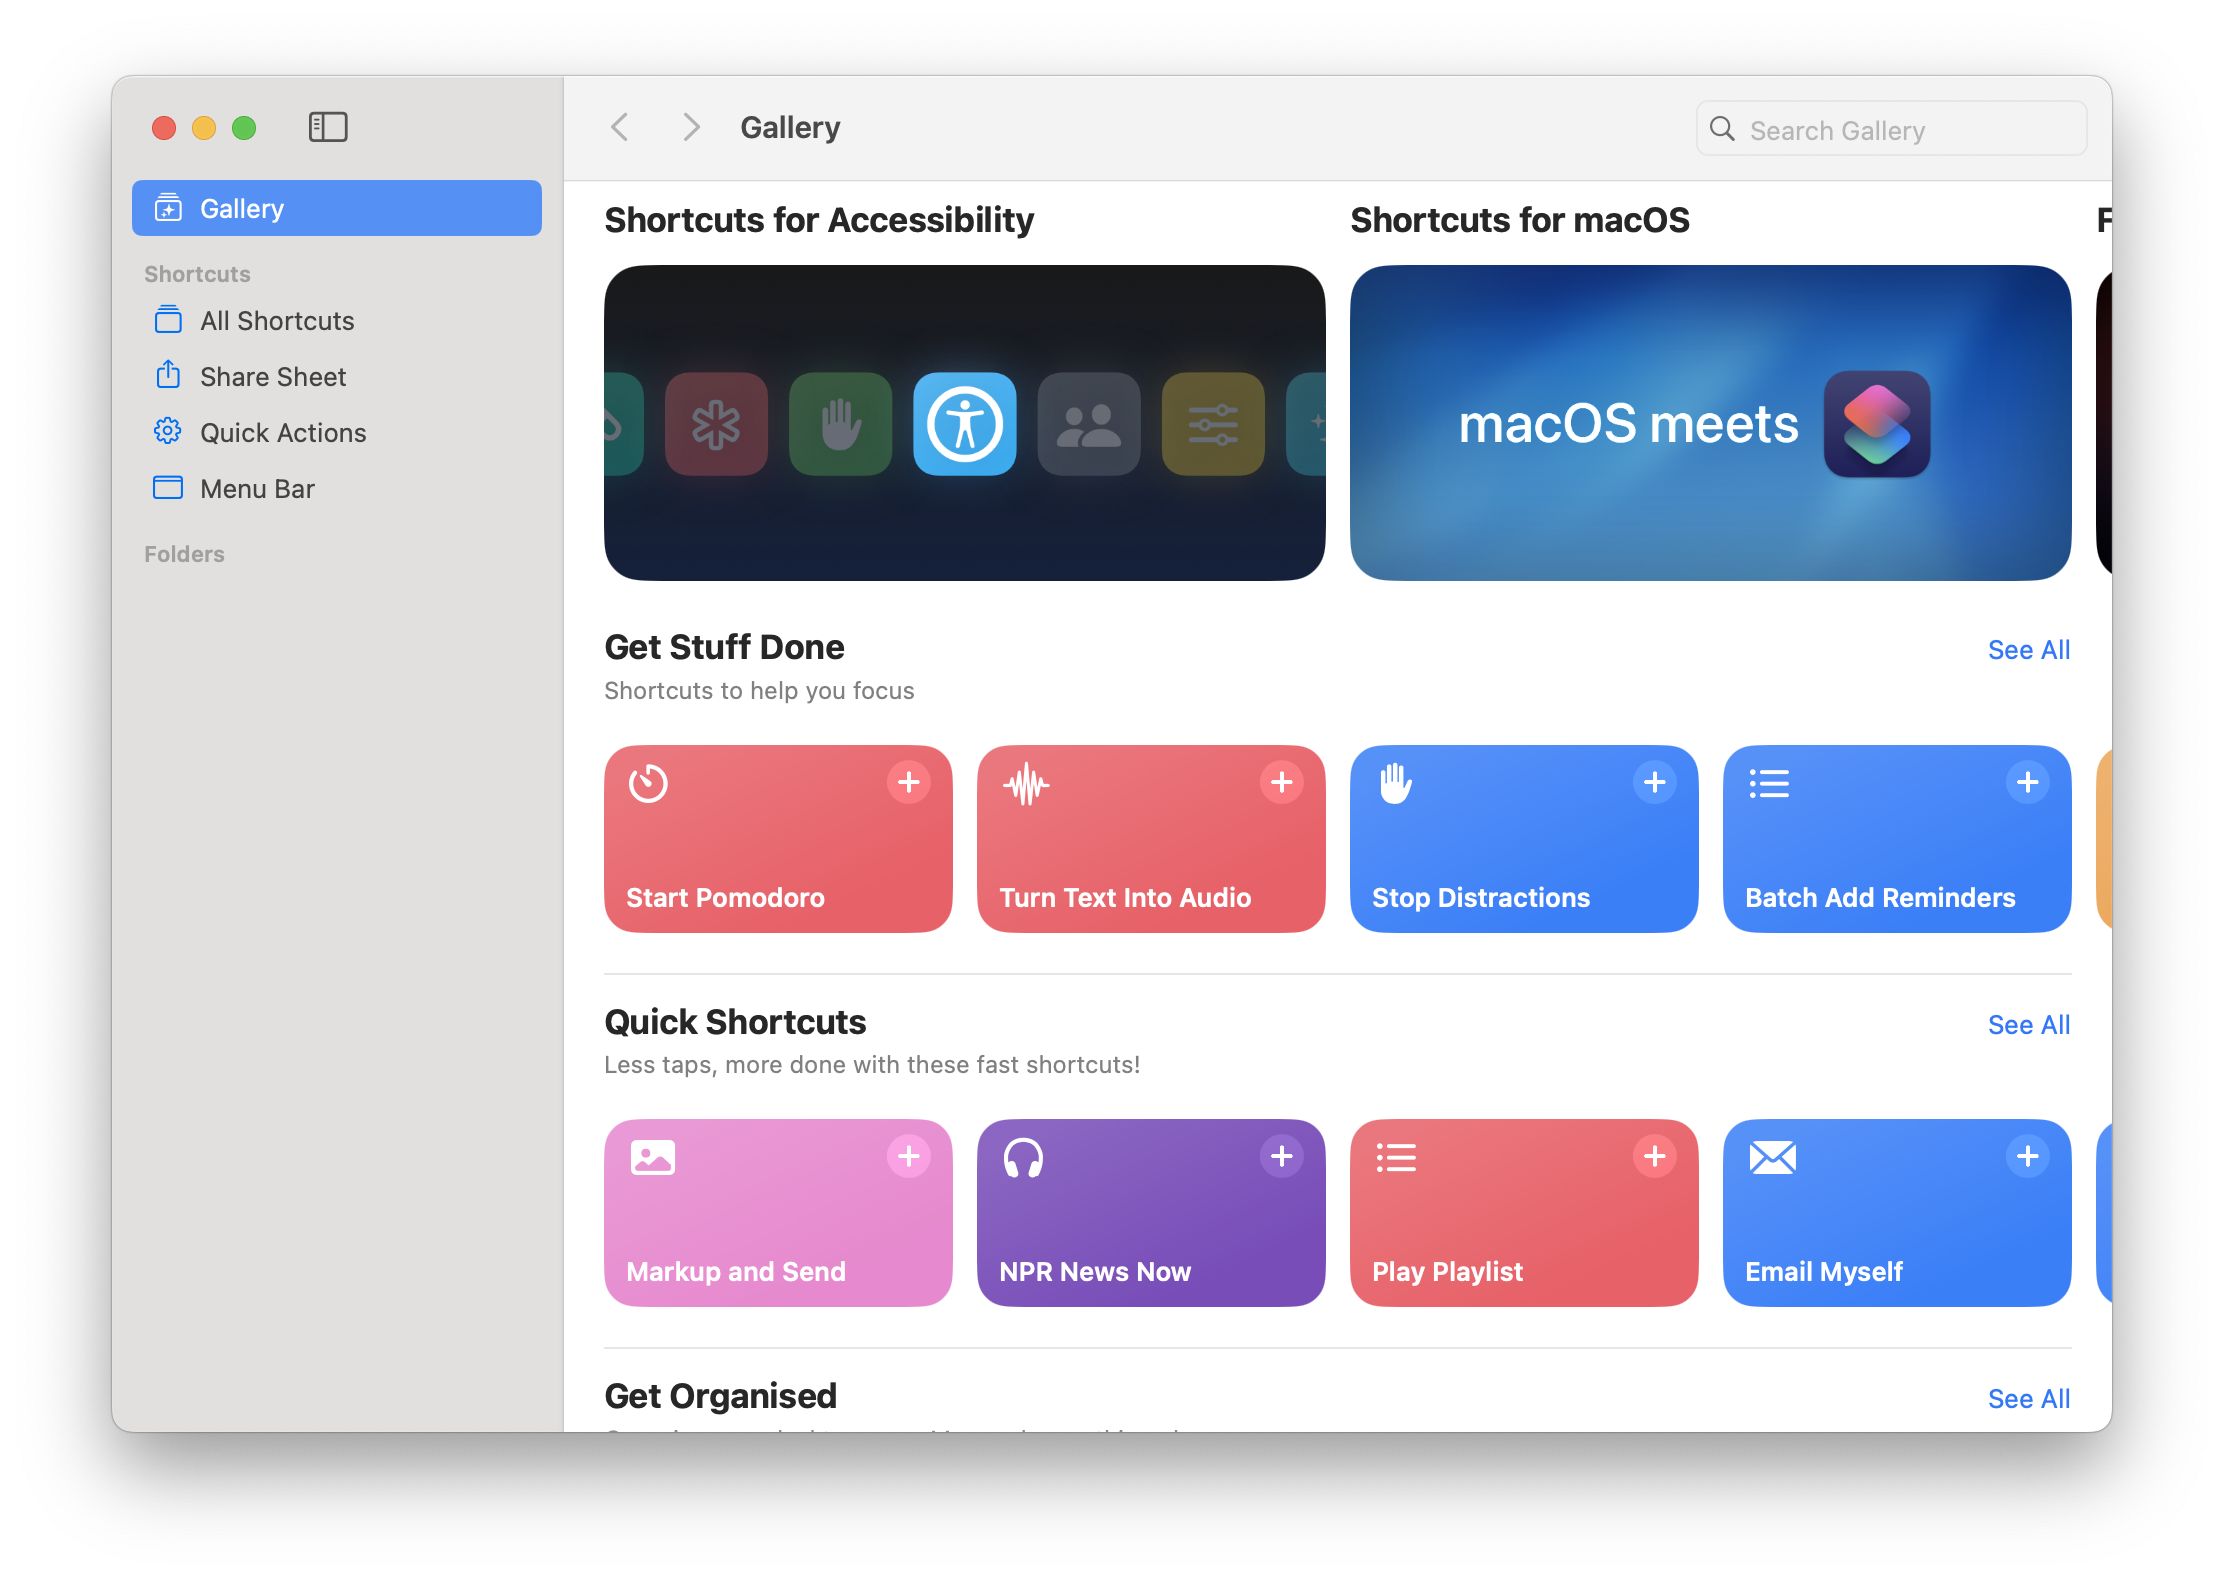Open All Shortcuts in sidebar
The image size is (2224, 1580).
point(277,321)
